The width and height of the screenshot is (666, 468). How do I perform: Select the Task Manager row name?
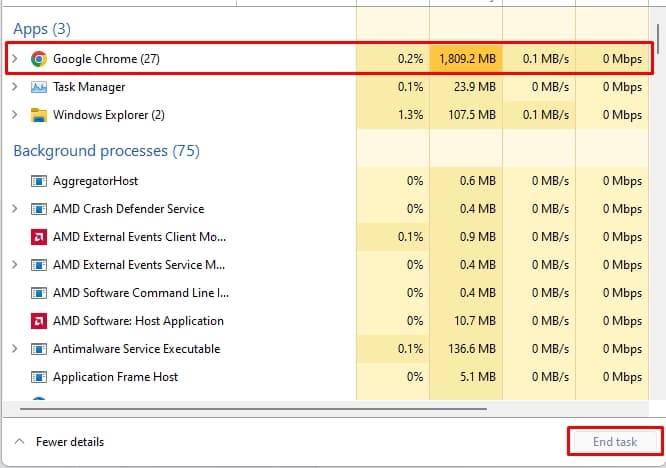click(89, 87)
